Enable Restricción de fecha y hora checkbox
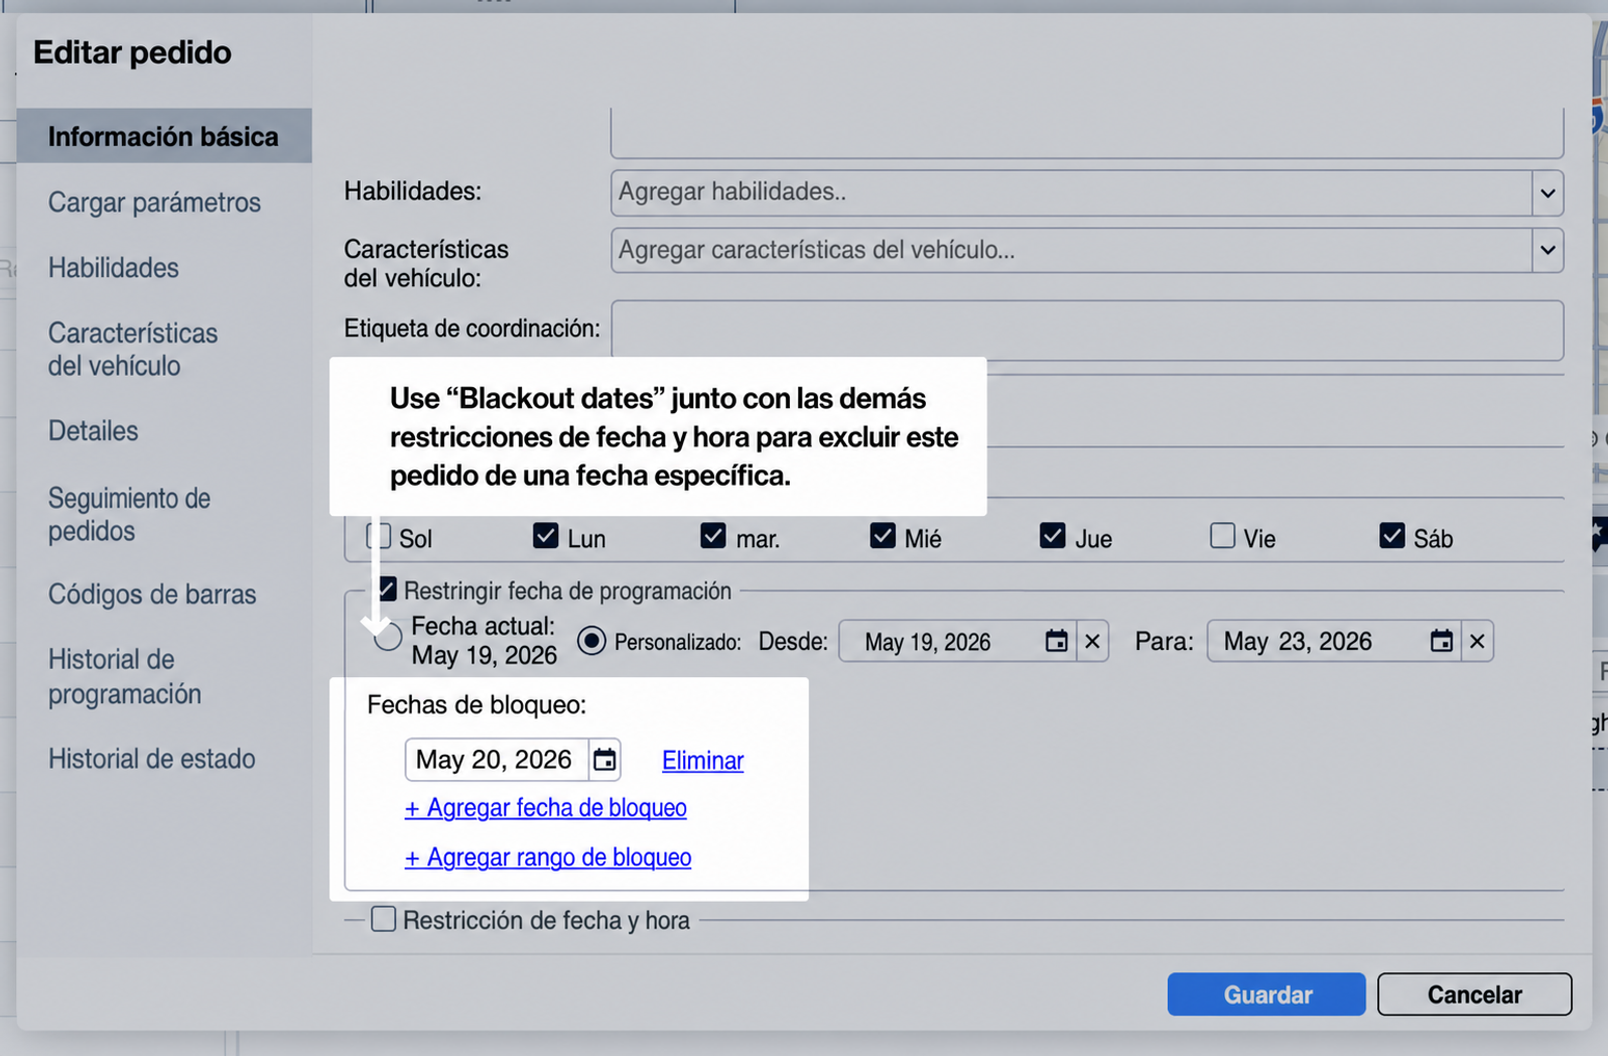 [383, 919]
